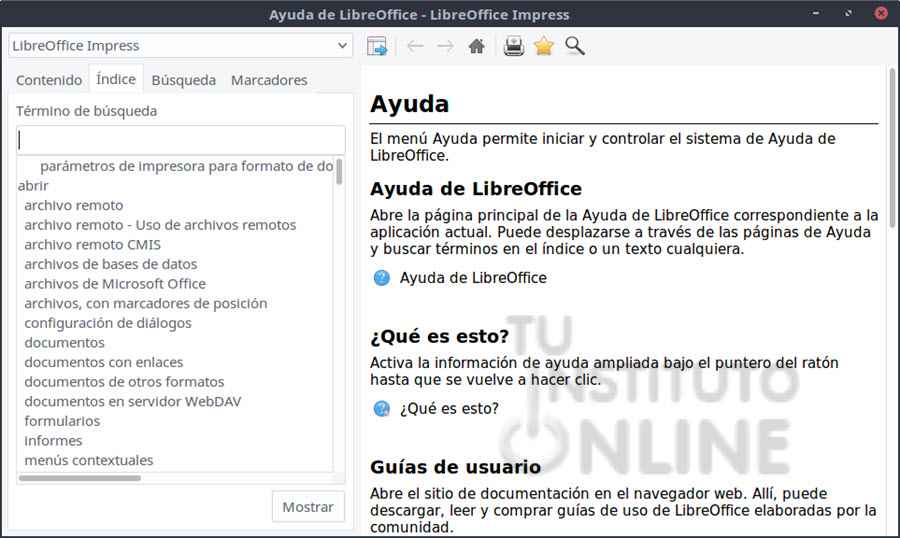
Task: Click the back arrow in toolbar
Action: [x=415, y=46]
